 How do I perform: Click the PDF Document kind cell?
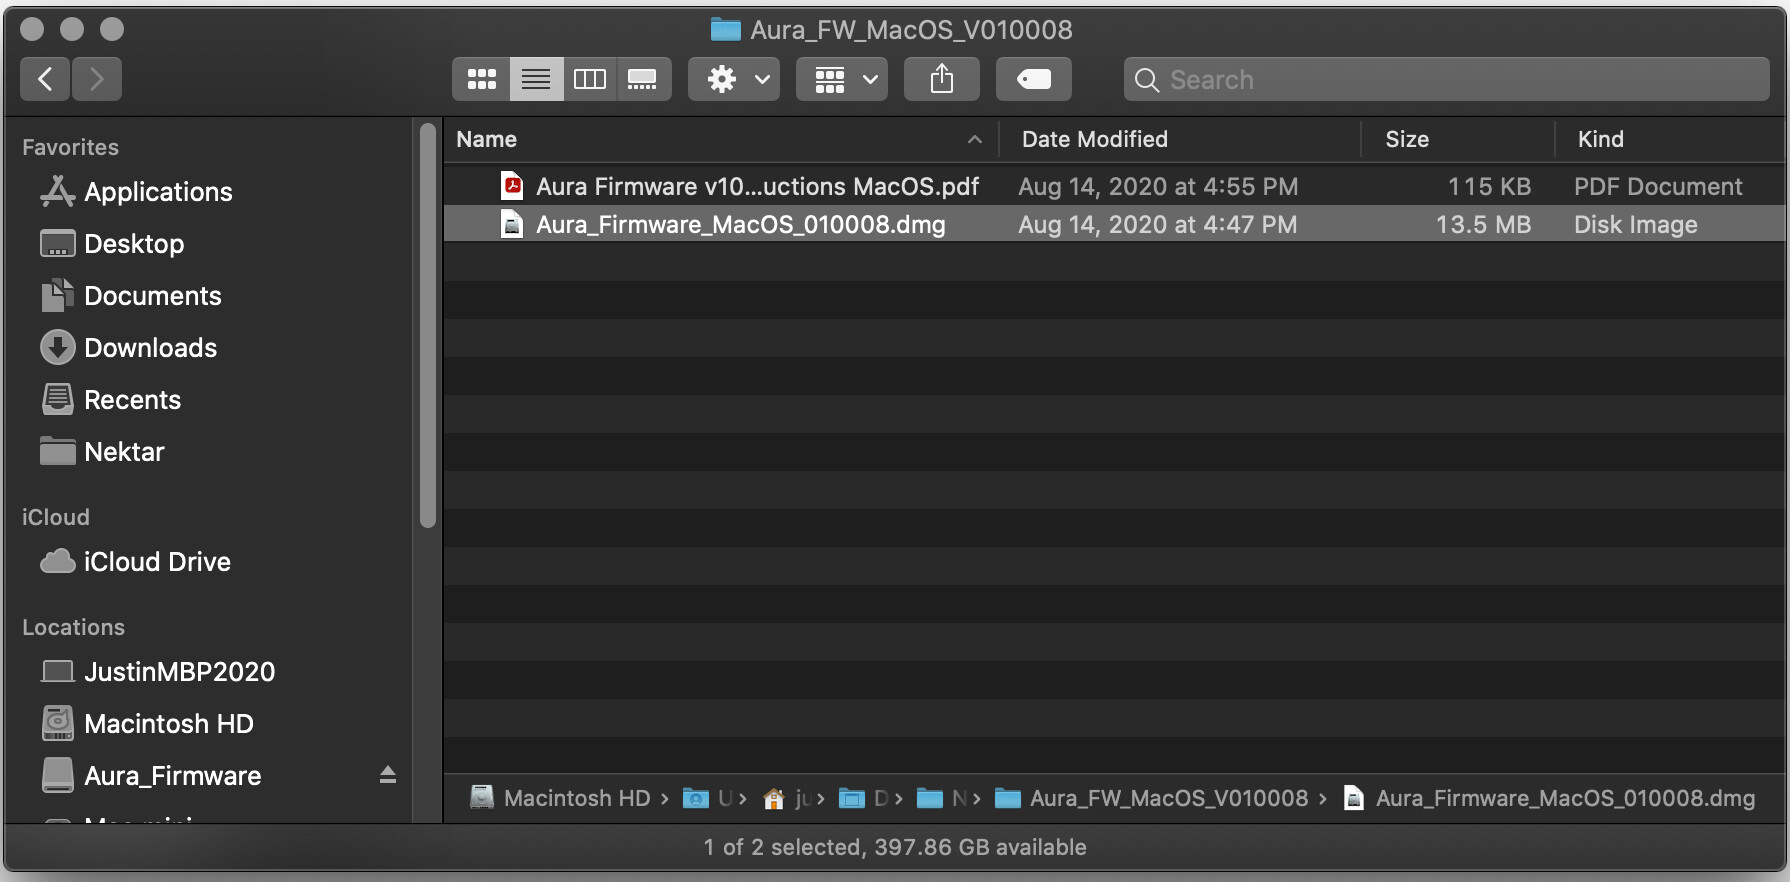pyautogui.click(x=1658, y=186)
